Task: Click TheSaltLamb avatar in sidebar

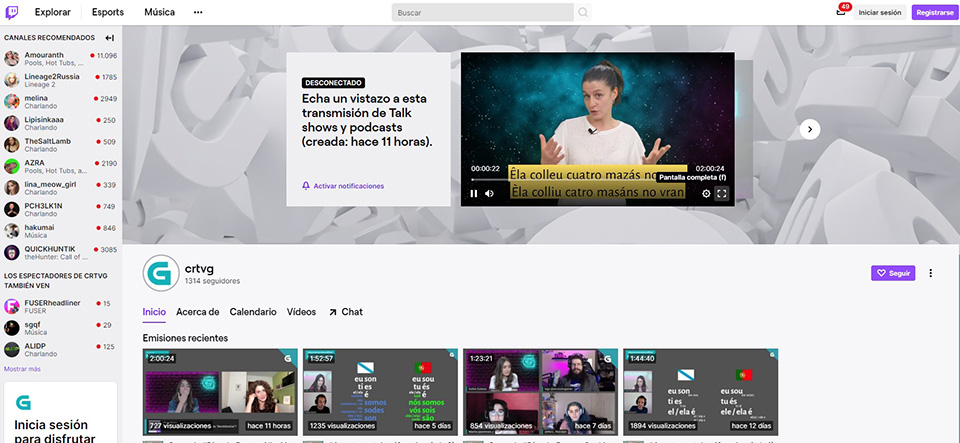Action: 12,145
